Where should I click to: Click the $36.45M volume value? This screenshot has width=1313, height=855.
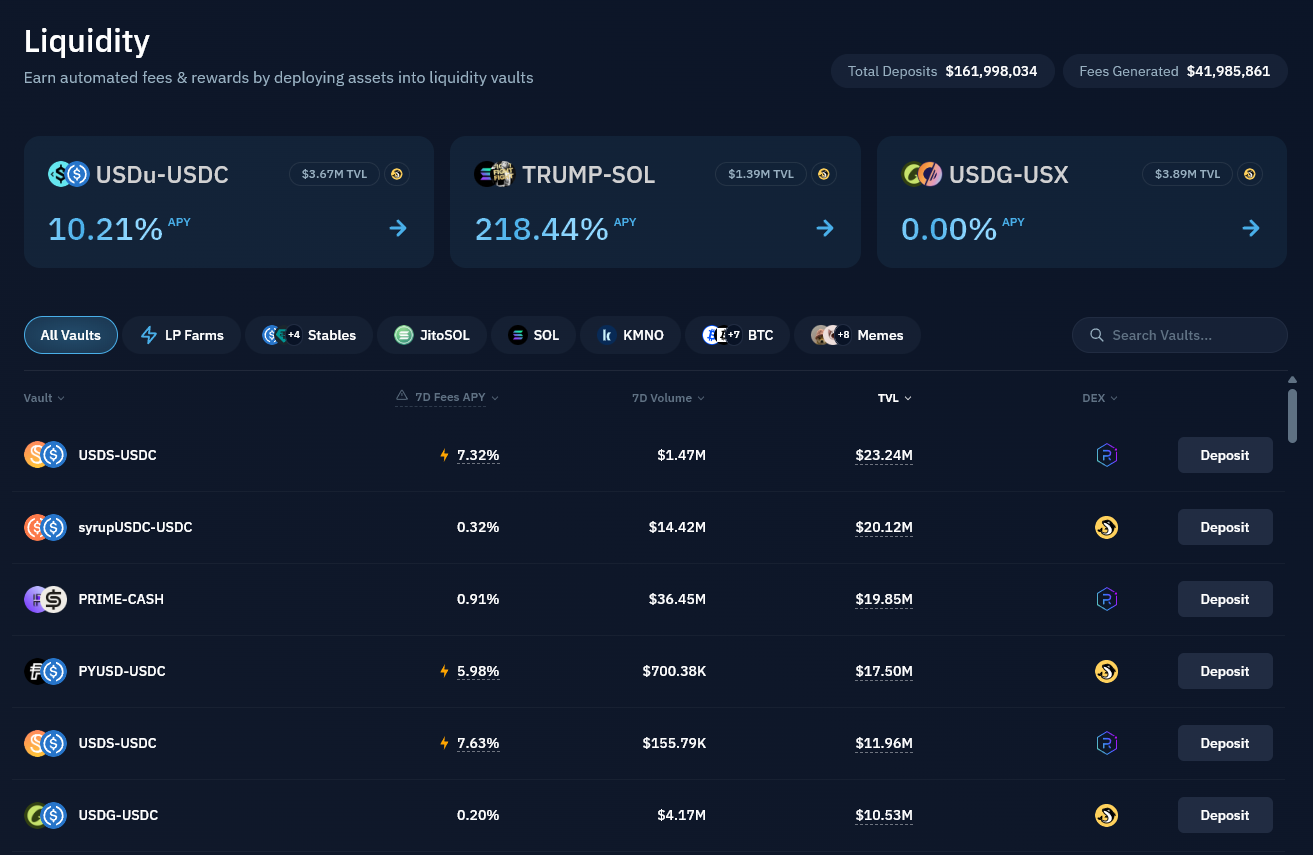pos(677,599)
